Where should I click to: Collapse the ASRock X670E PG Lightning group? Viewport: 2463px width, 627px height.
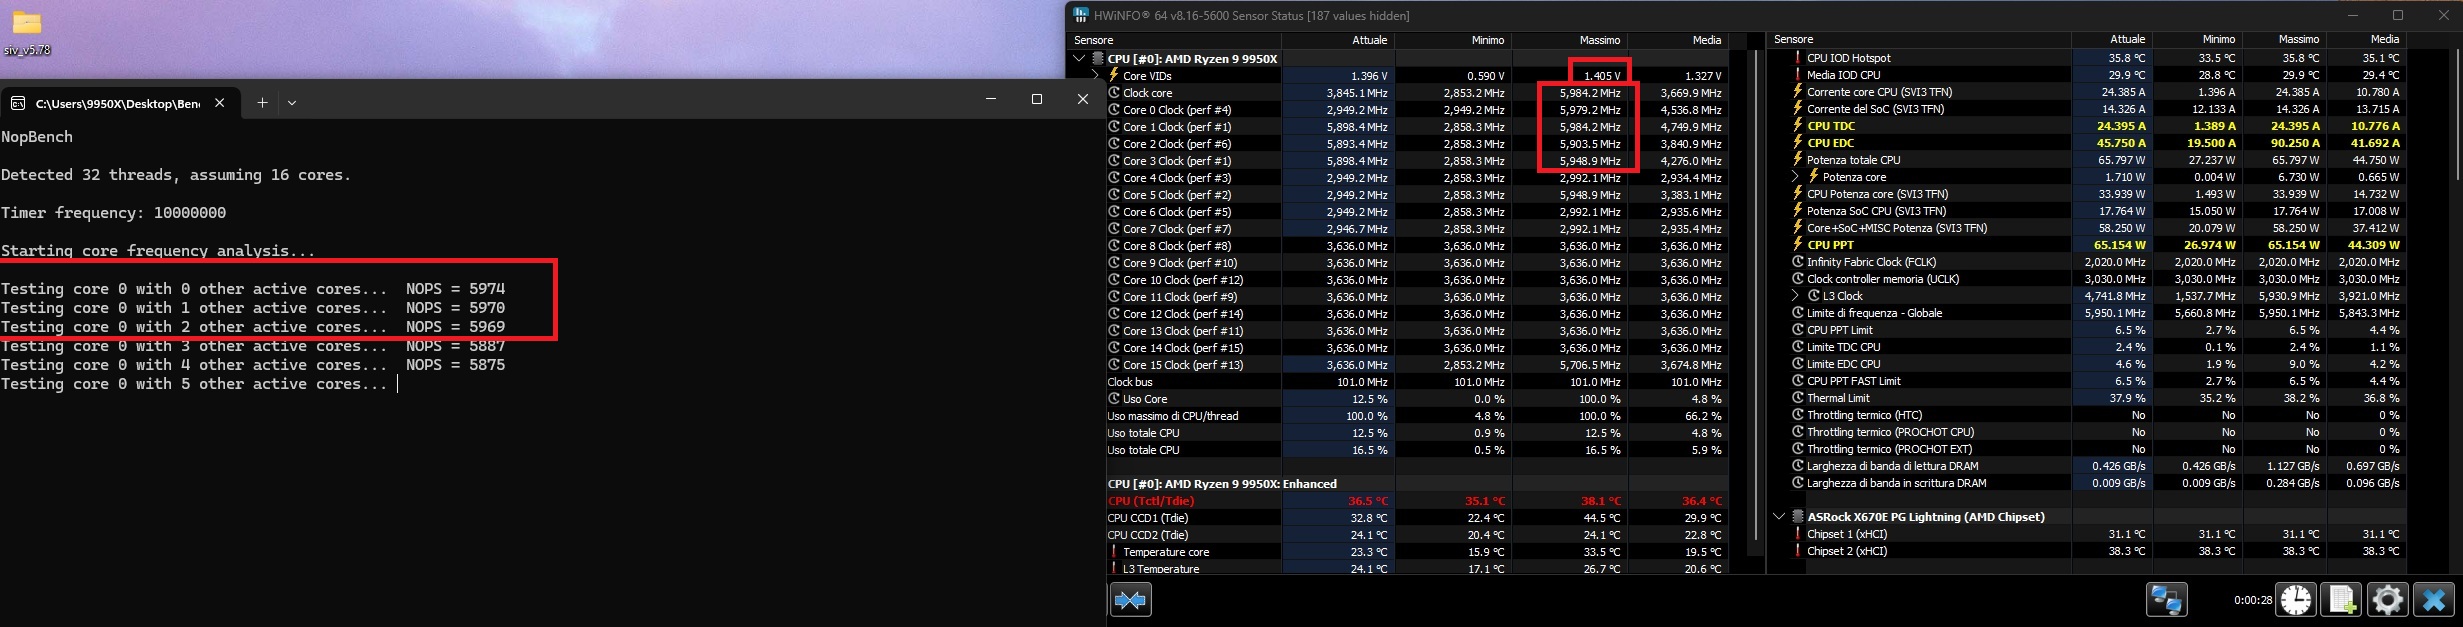(x=1779, y=517)
